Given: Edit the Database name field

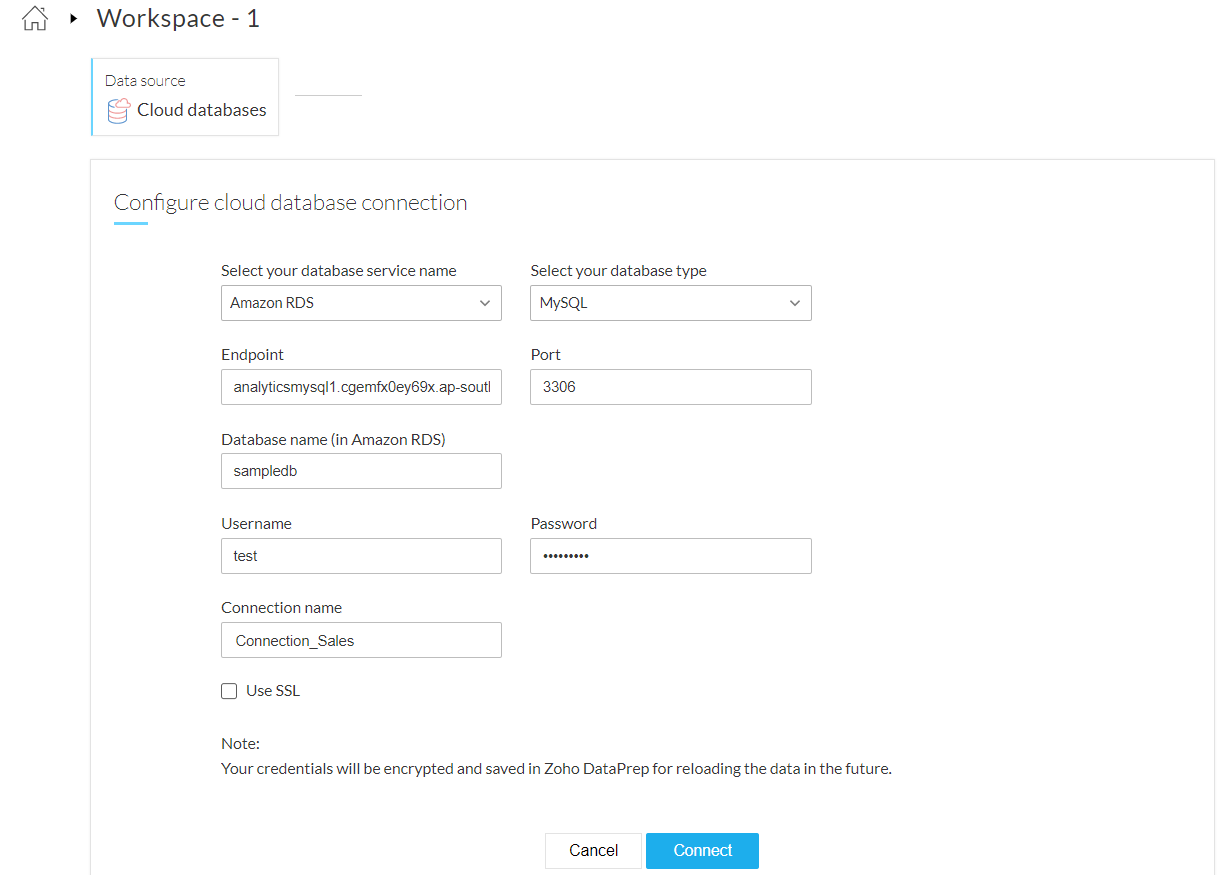Looking at the screenshot, I should (361, 471).
